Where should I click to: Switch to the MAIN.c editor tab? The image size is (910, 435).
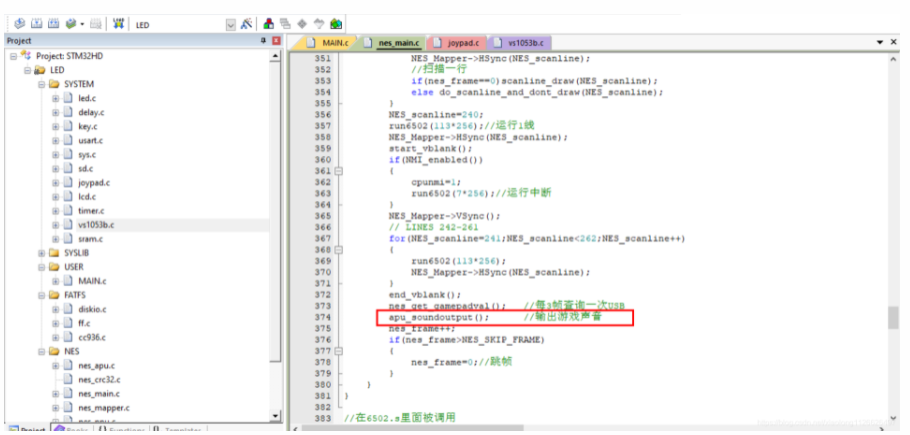[328, 43]
